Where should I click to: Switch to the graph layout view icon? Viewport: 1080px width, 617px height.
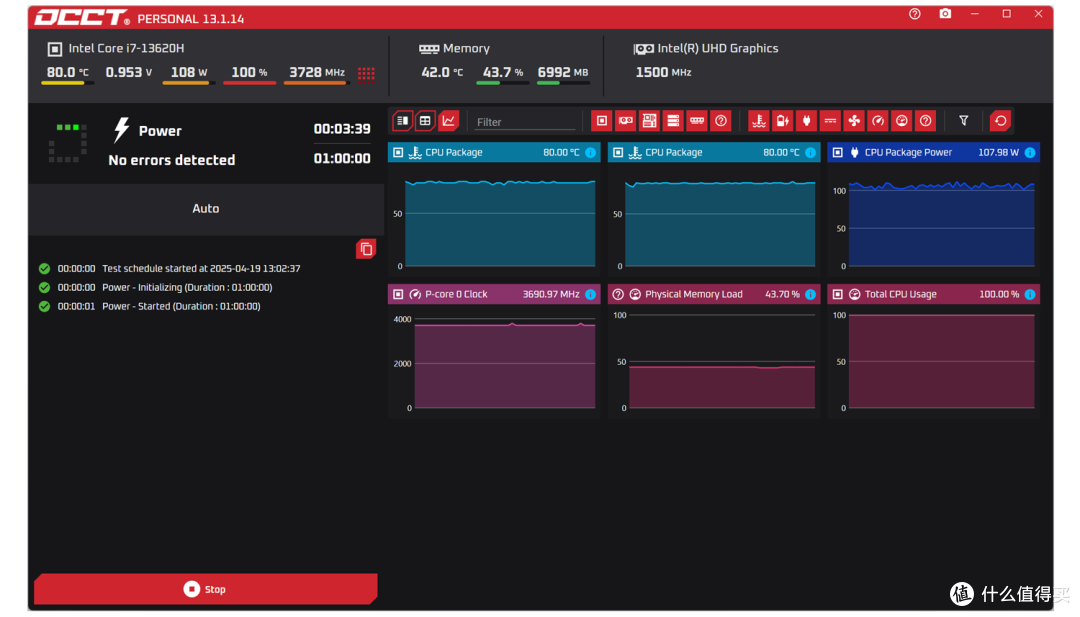tap(449, 121)
